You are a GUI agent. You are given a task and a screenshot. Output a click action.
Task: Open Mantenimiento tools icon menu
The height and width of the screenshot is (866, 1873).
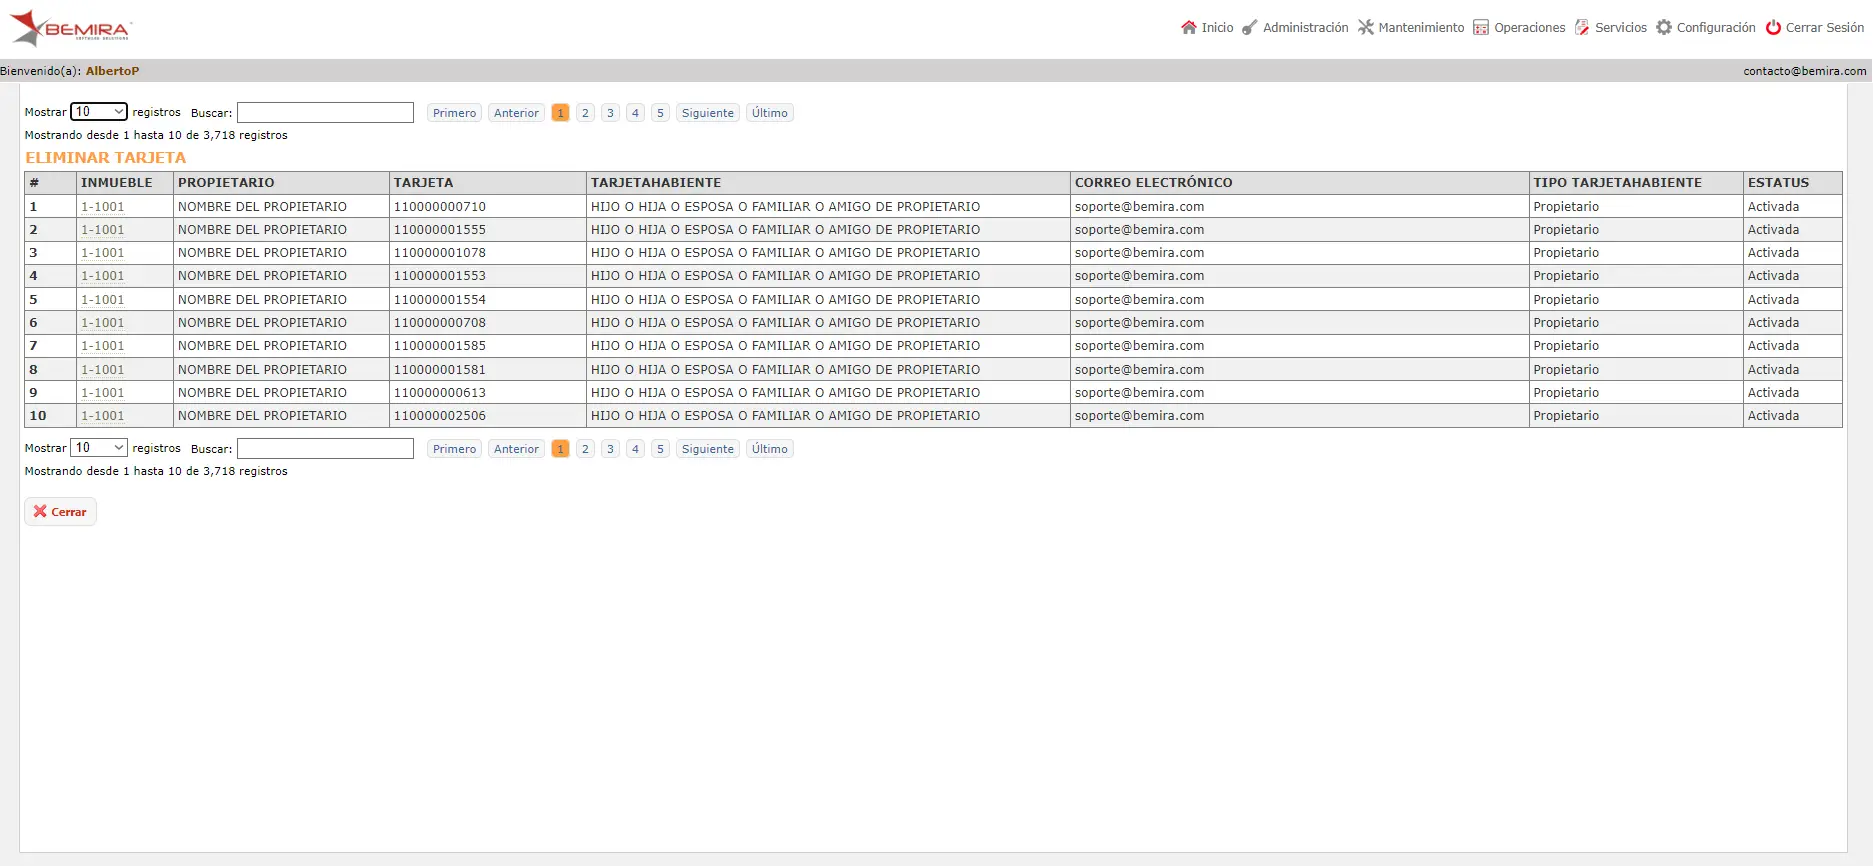(1366, 28)
